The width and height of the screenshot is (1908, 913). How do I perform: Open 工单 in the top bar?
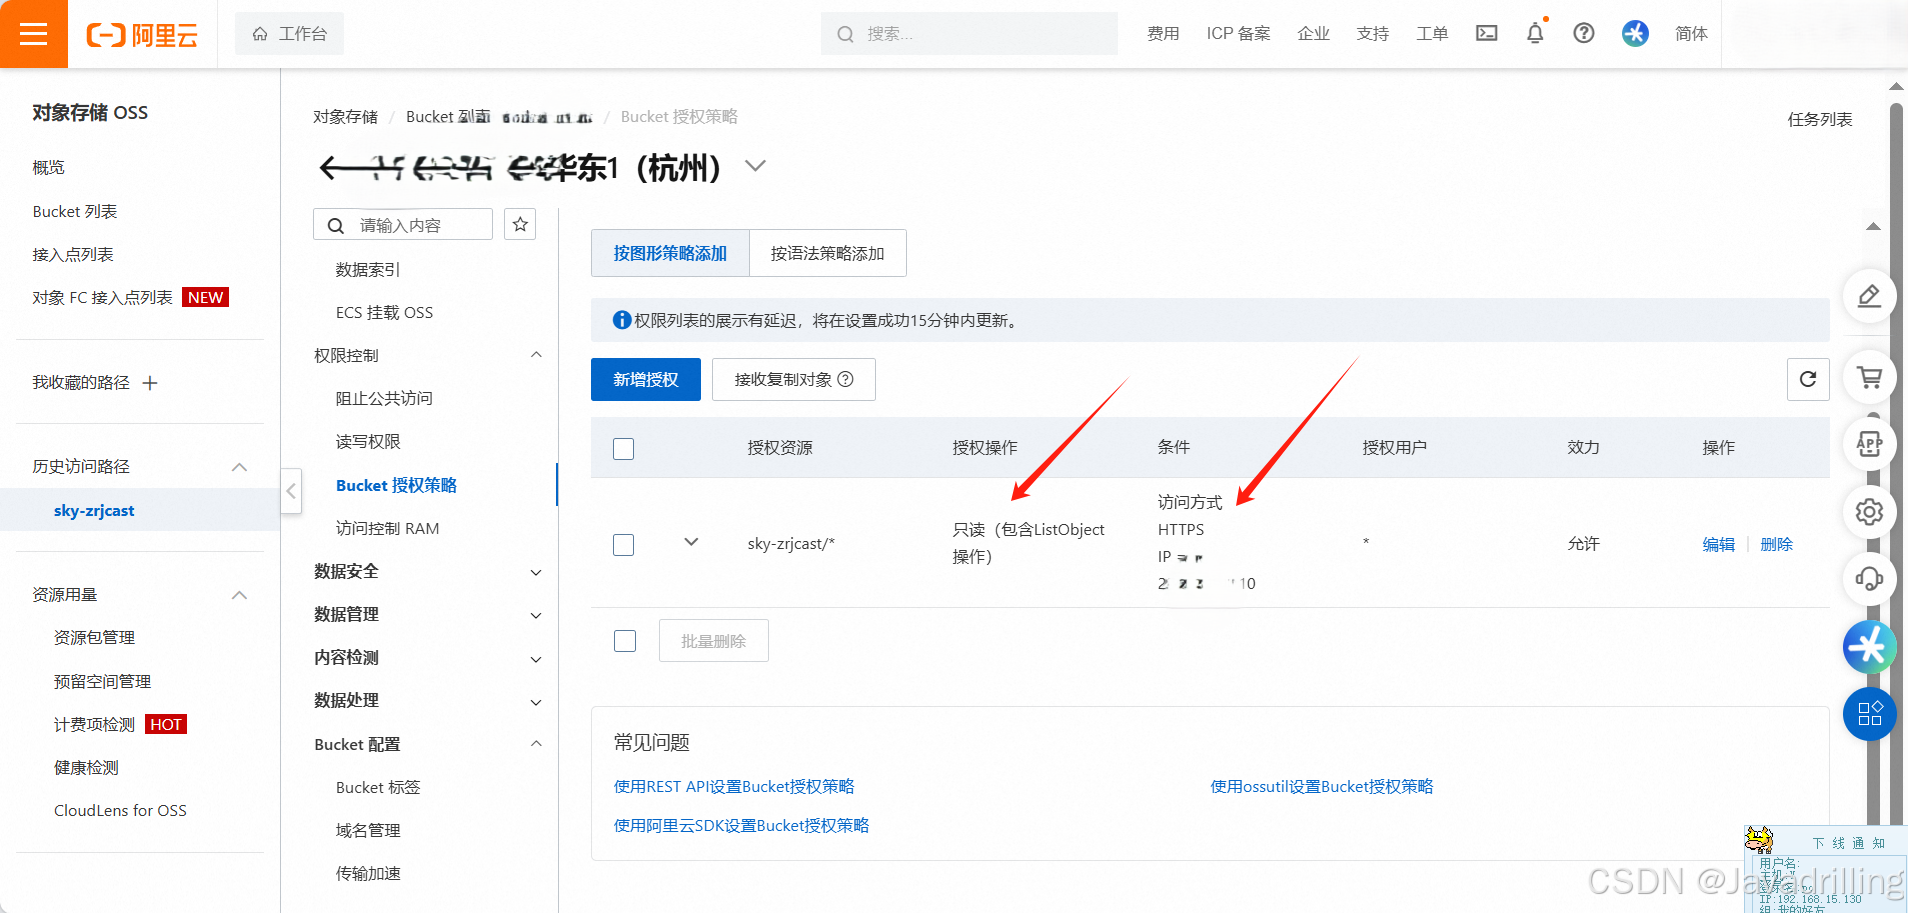1432,33
